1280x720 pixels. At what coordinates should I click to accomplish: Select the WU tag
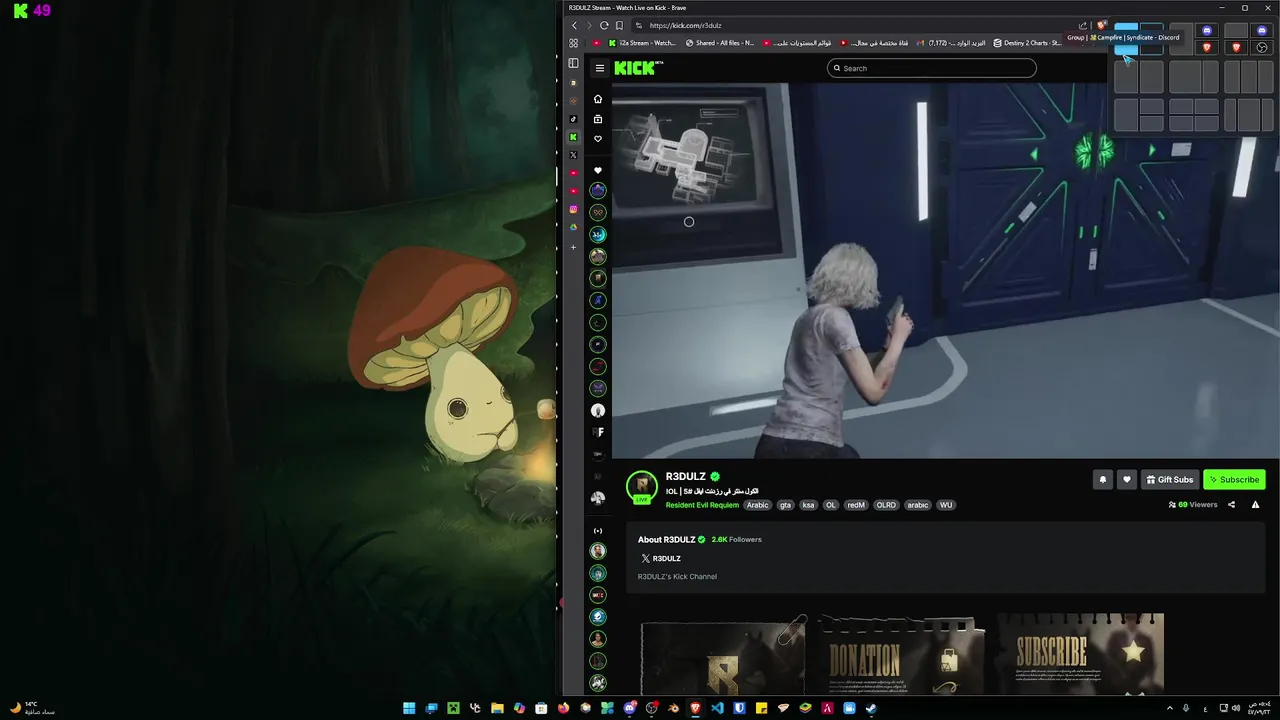point(946,505)
